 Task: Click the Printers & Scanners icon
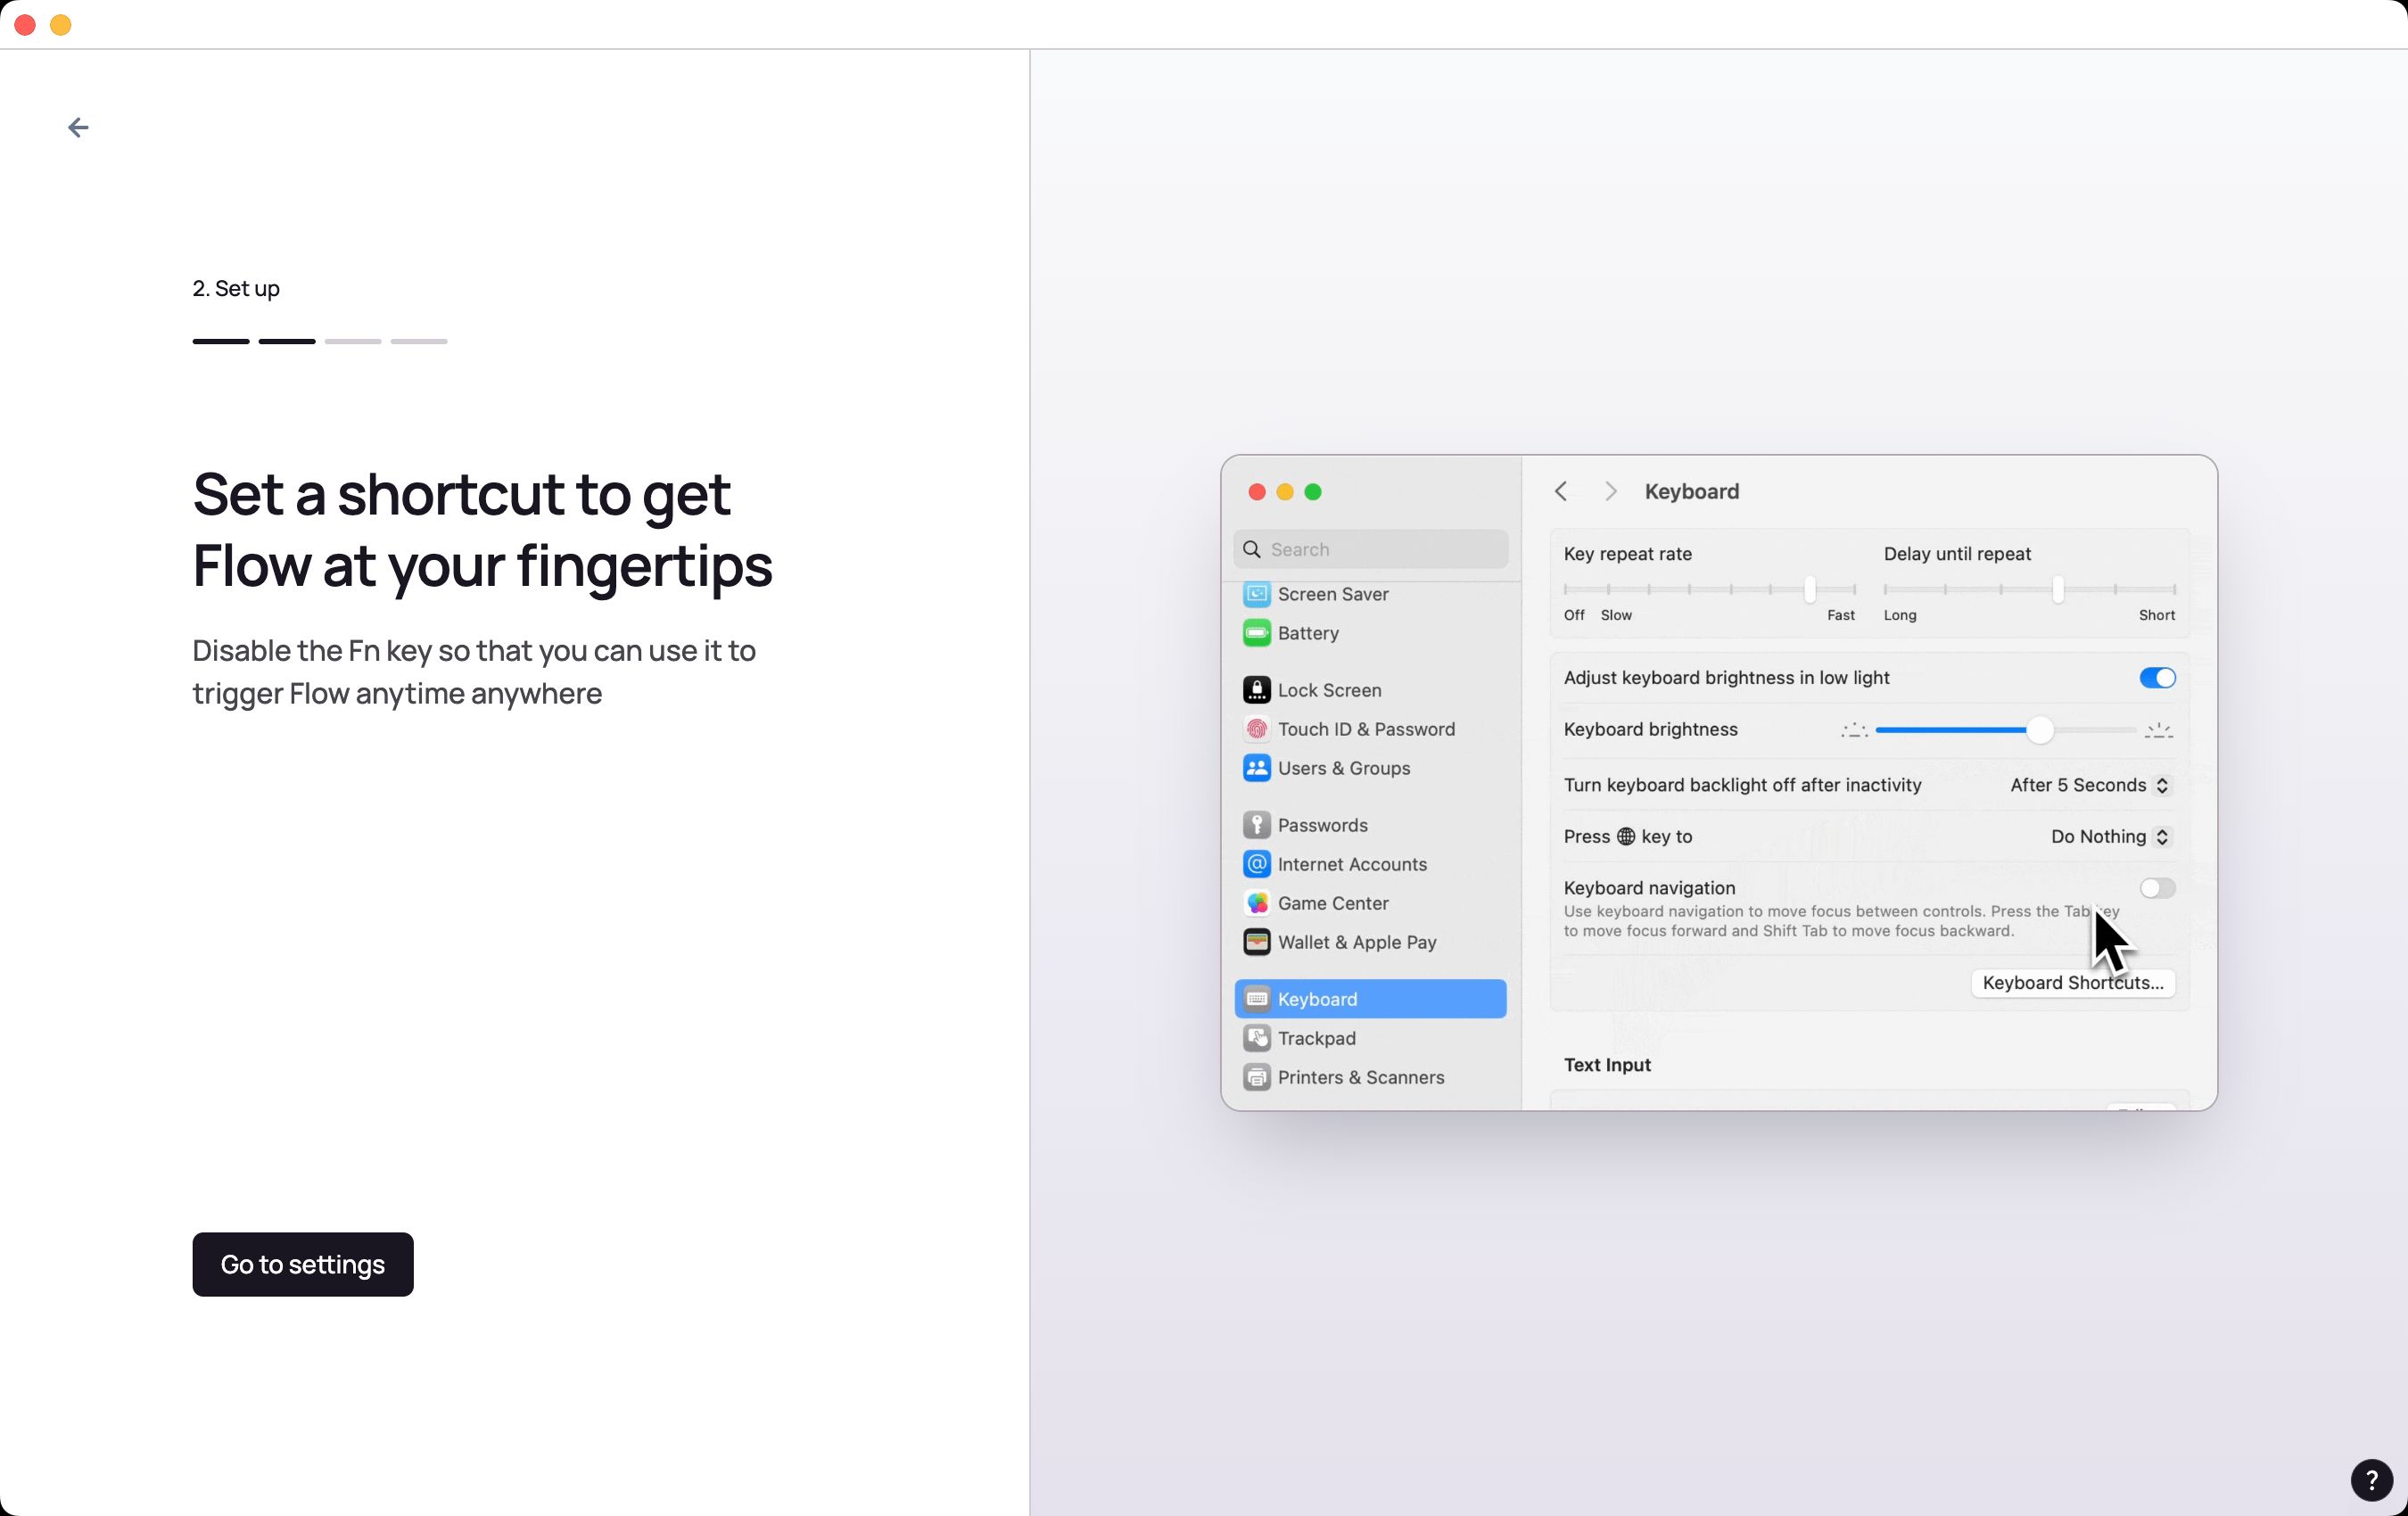(x=1256, y=1075)
